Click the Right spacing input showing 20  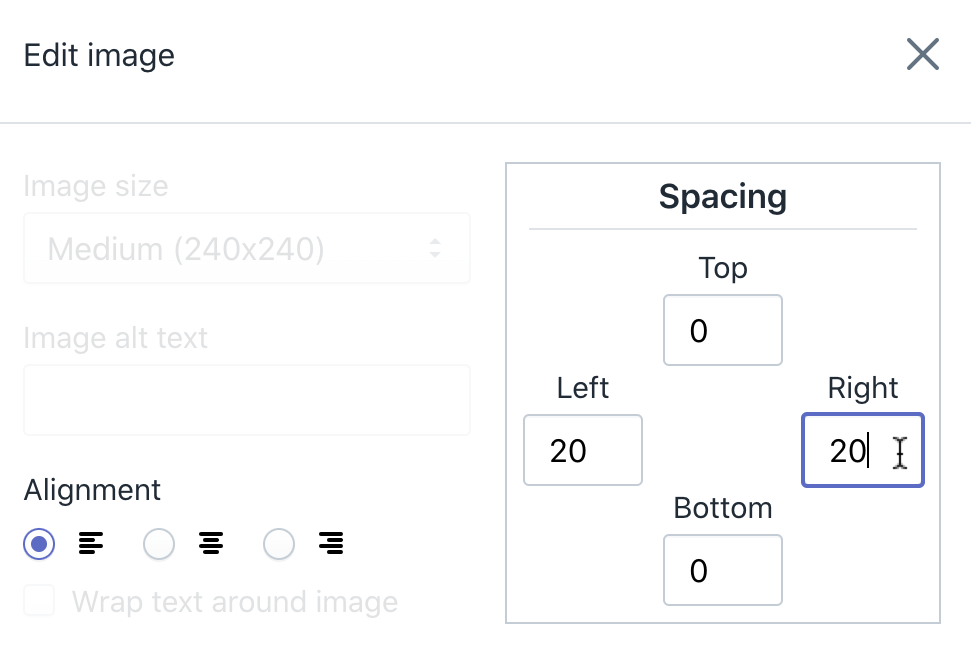(863, 450)
